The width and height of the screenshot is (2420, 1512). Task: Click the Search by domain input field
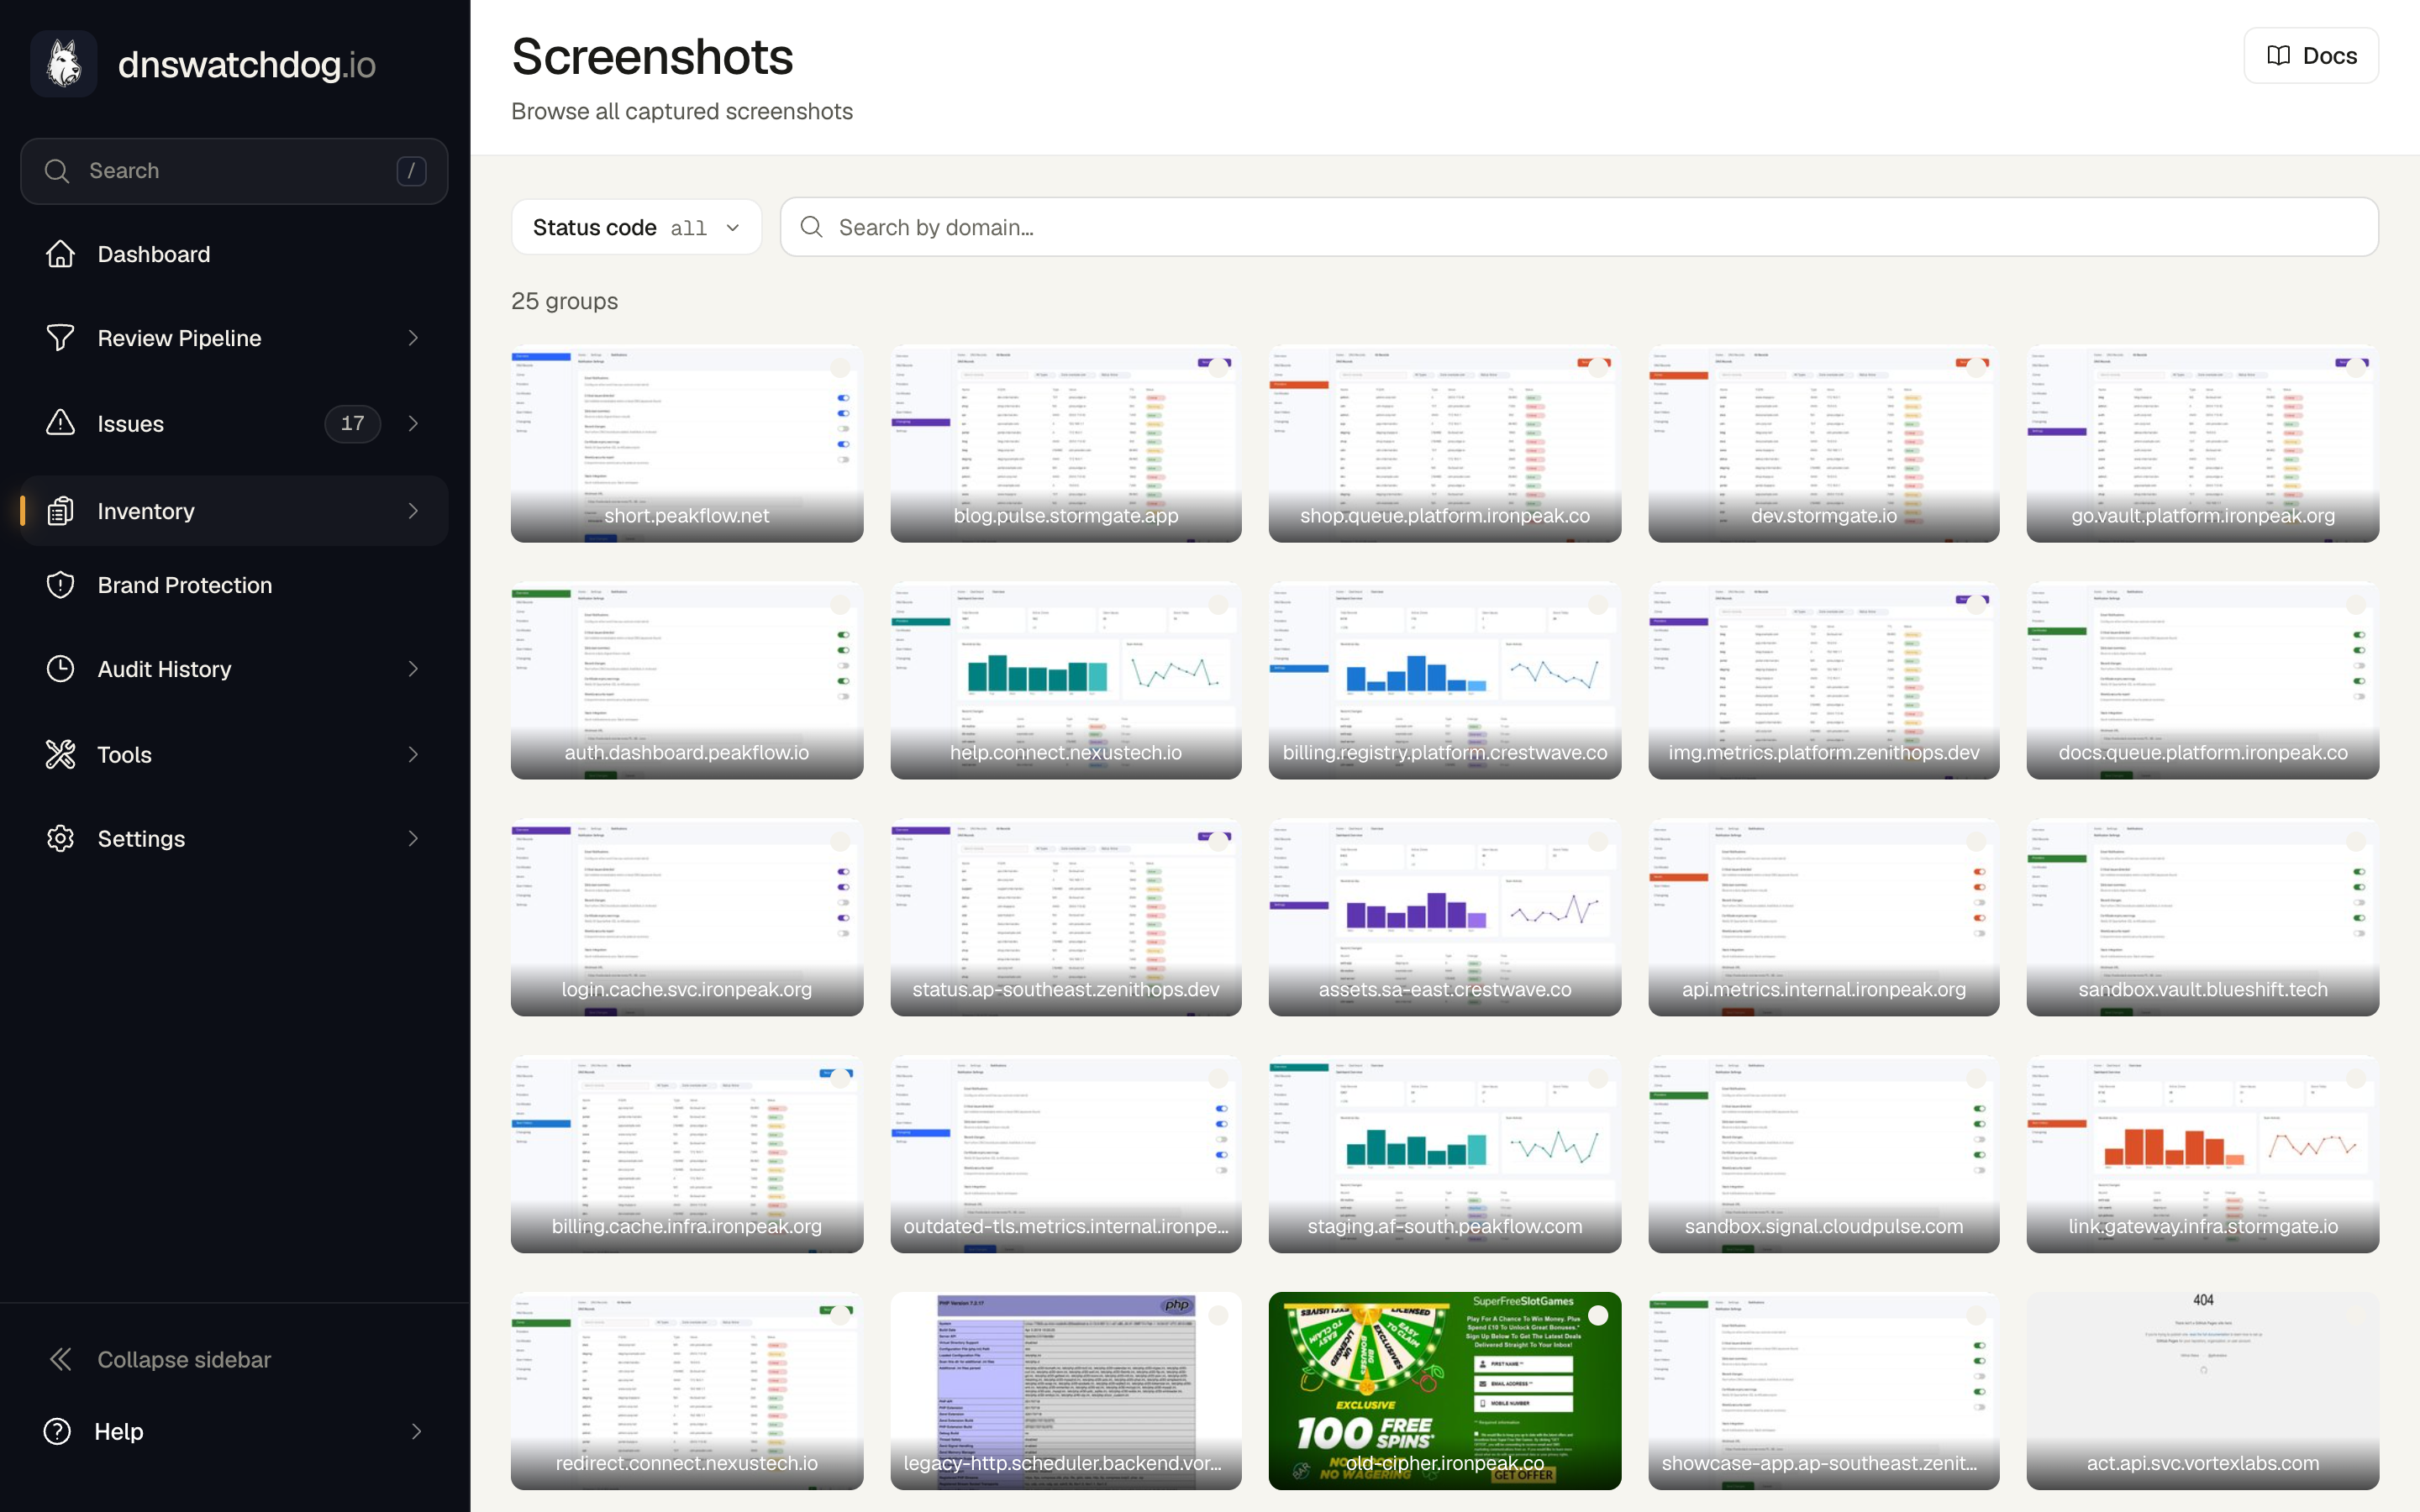pyautogui.click(x=1579, y=227)
